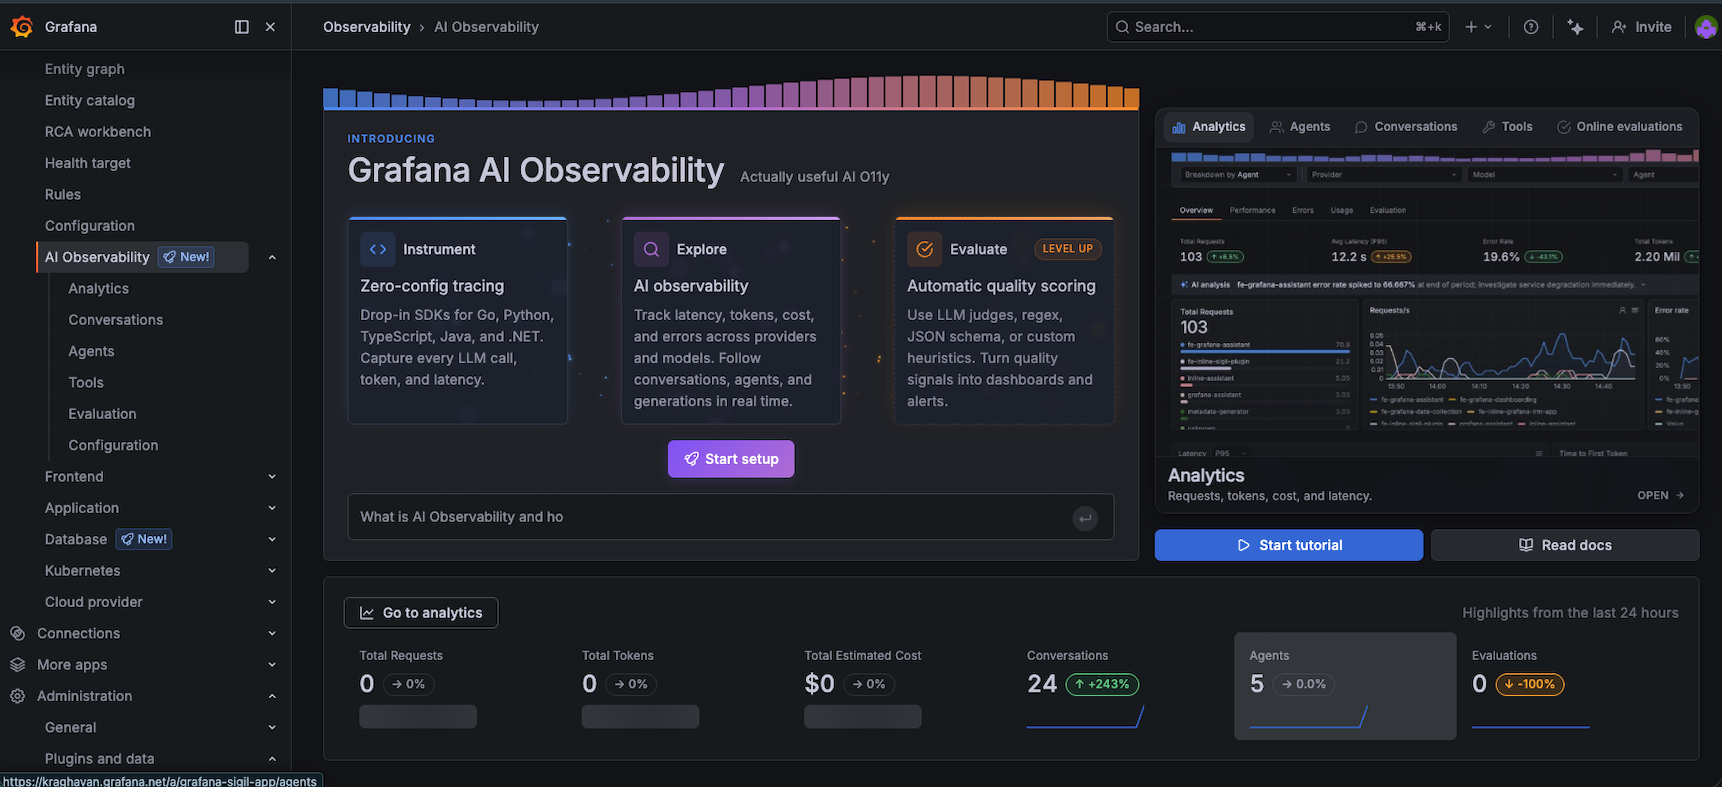Click the Read docs button
The image size is (1722, 787).
point(1565,545)
